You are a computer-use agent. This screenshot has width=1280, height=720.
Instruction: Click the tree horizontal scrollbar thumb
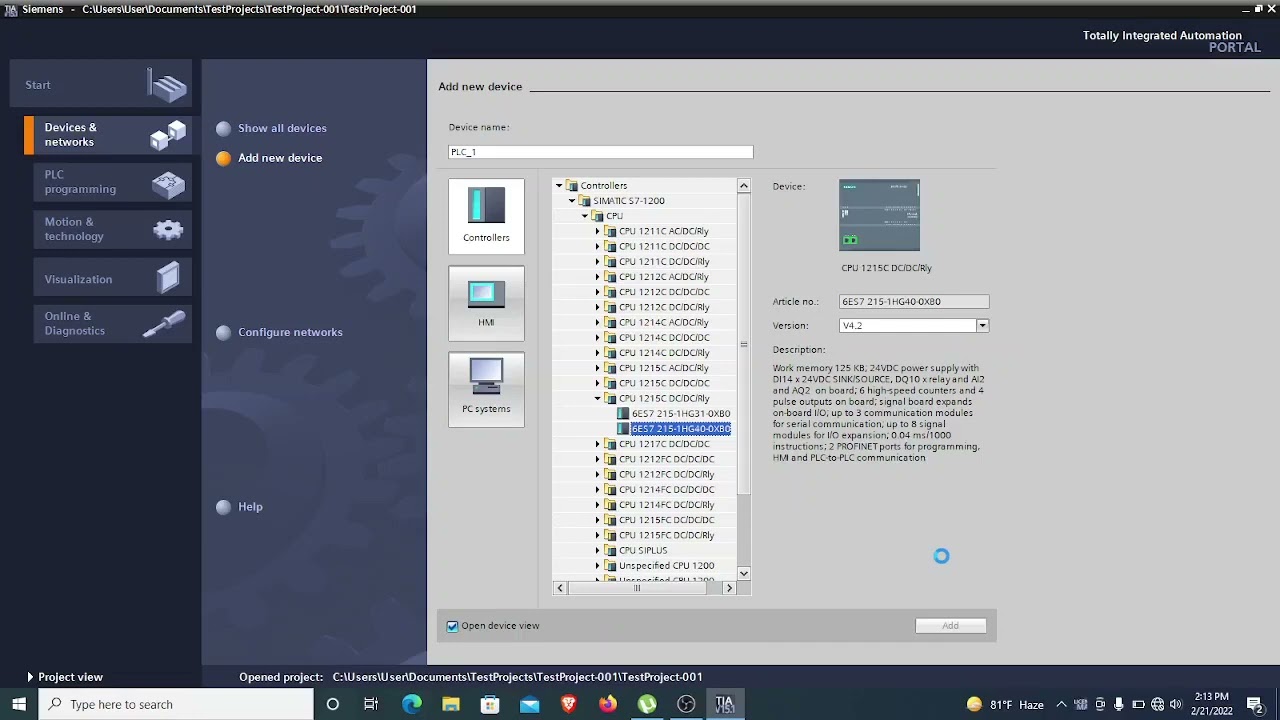tap(636, 588)
